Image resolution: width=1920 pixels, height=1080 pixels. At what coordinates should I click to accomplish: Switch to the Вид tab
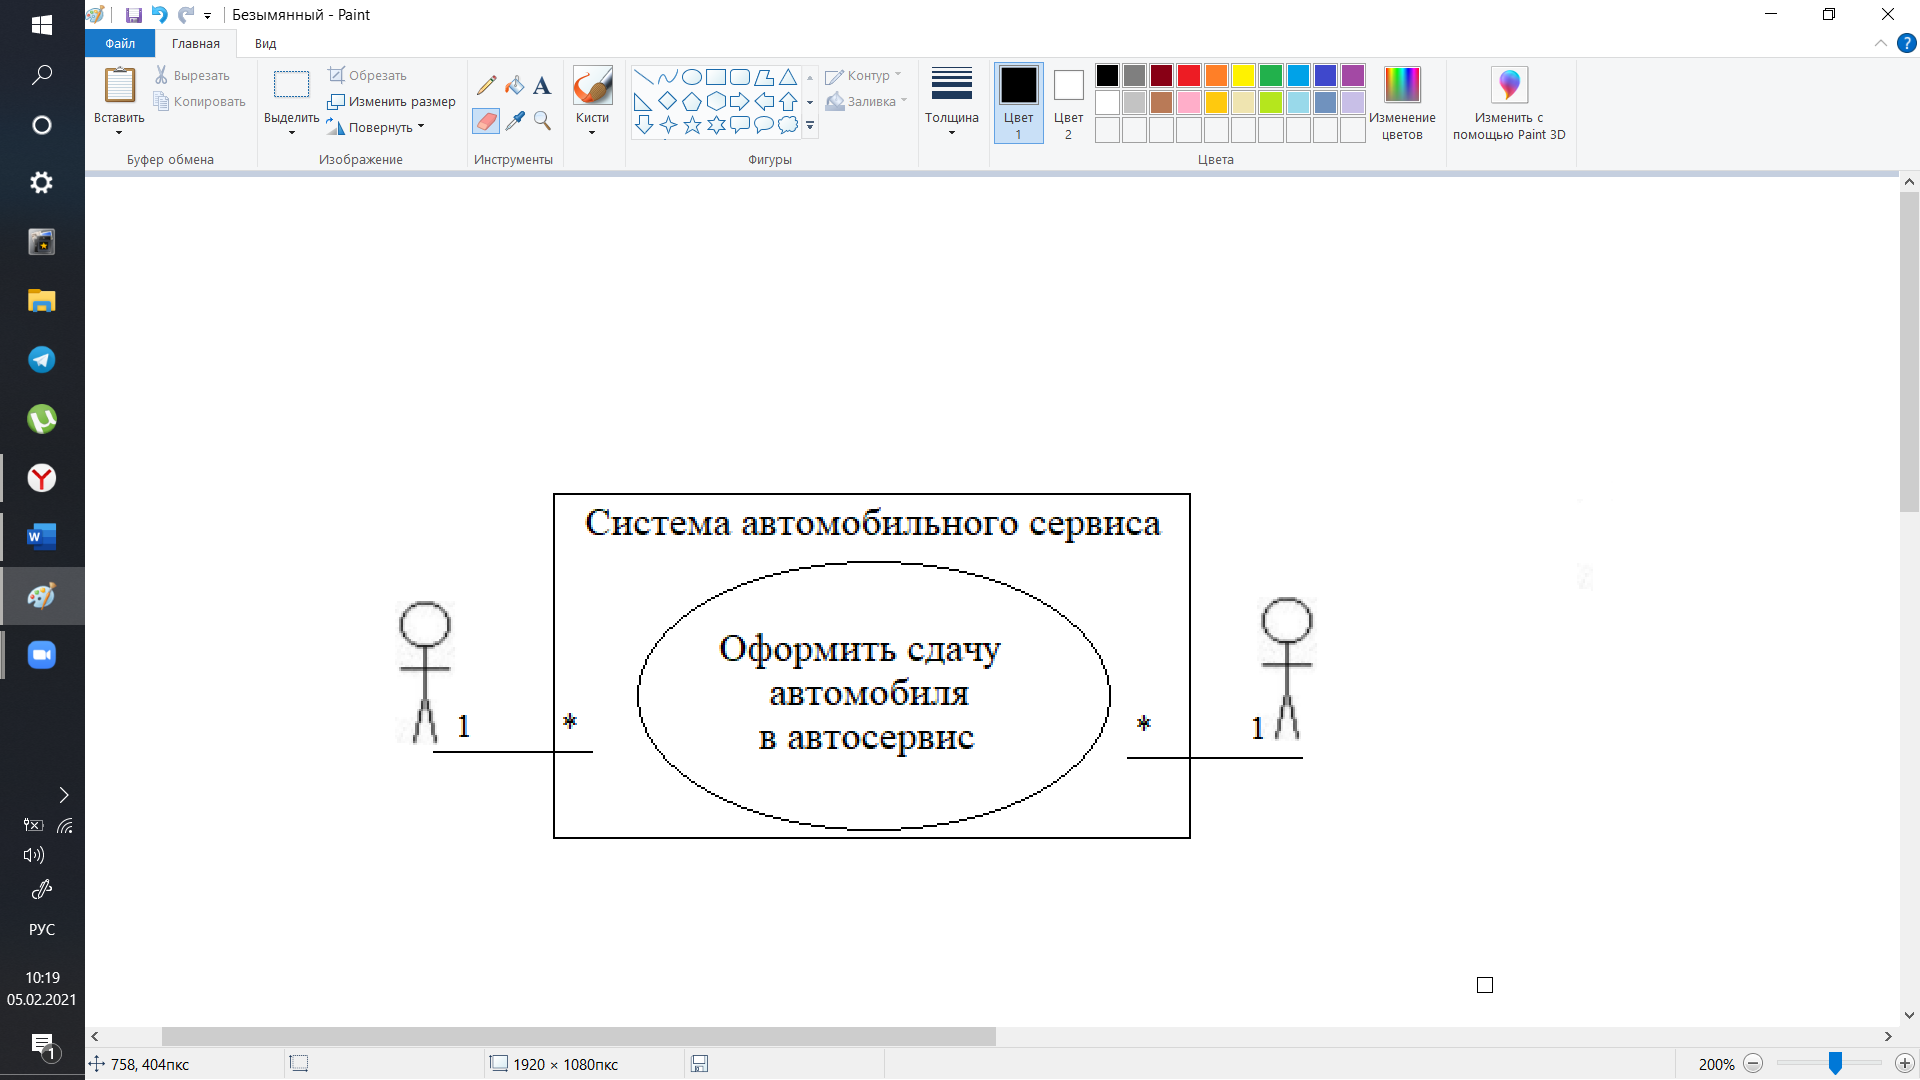(x=265, y=43)
